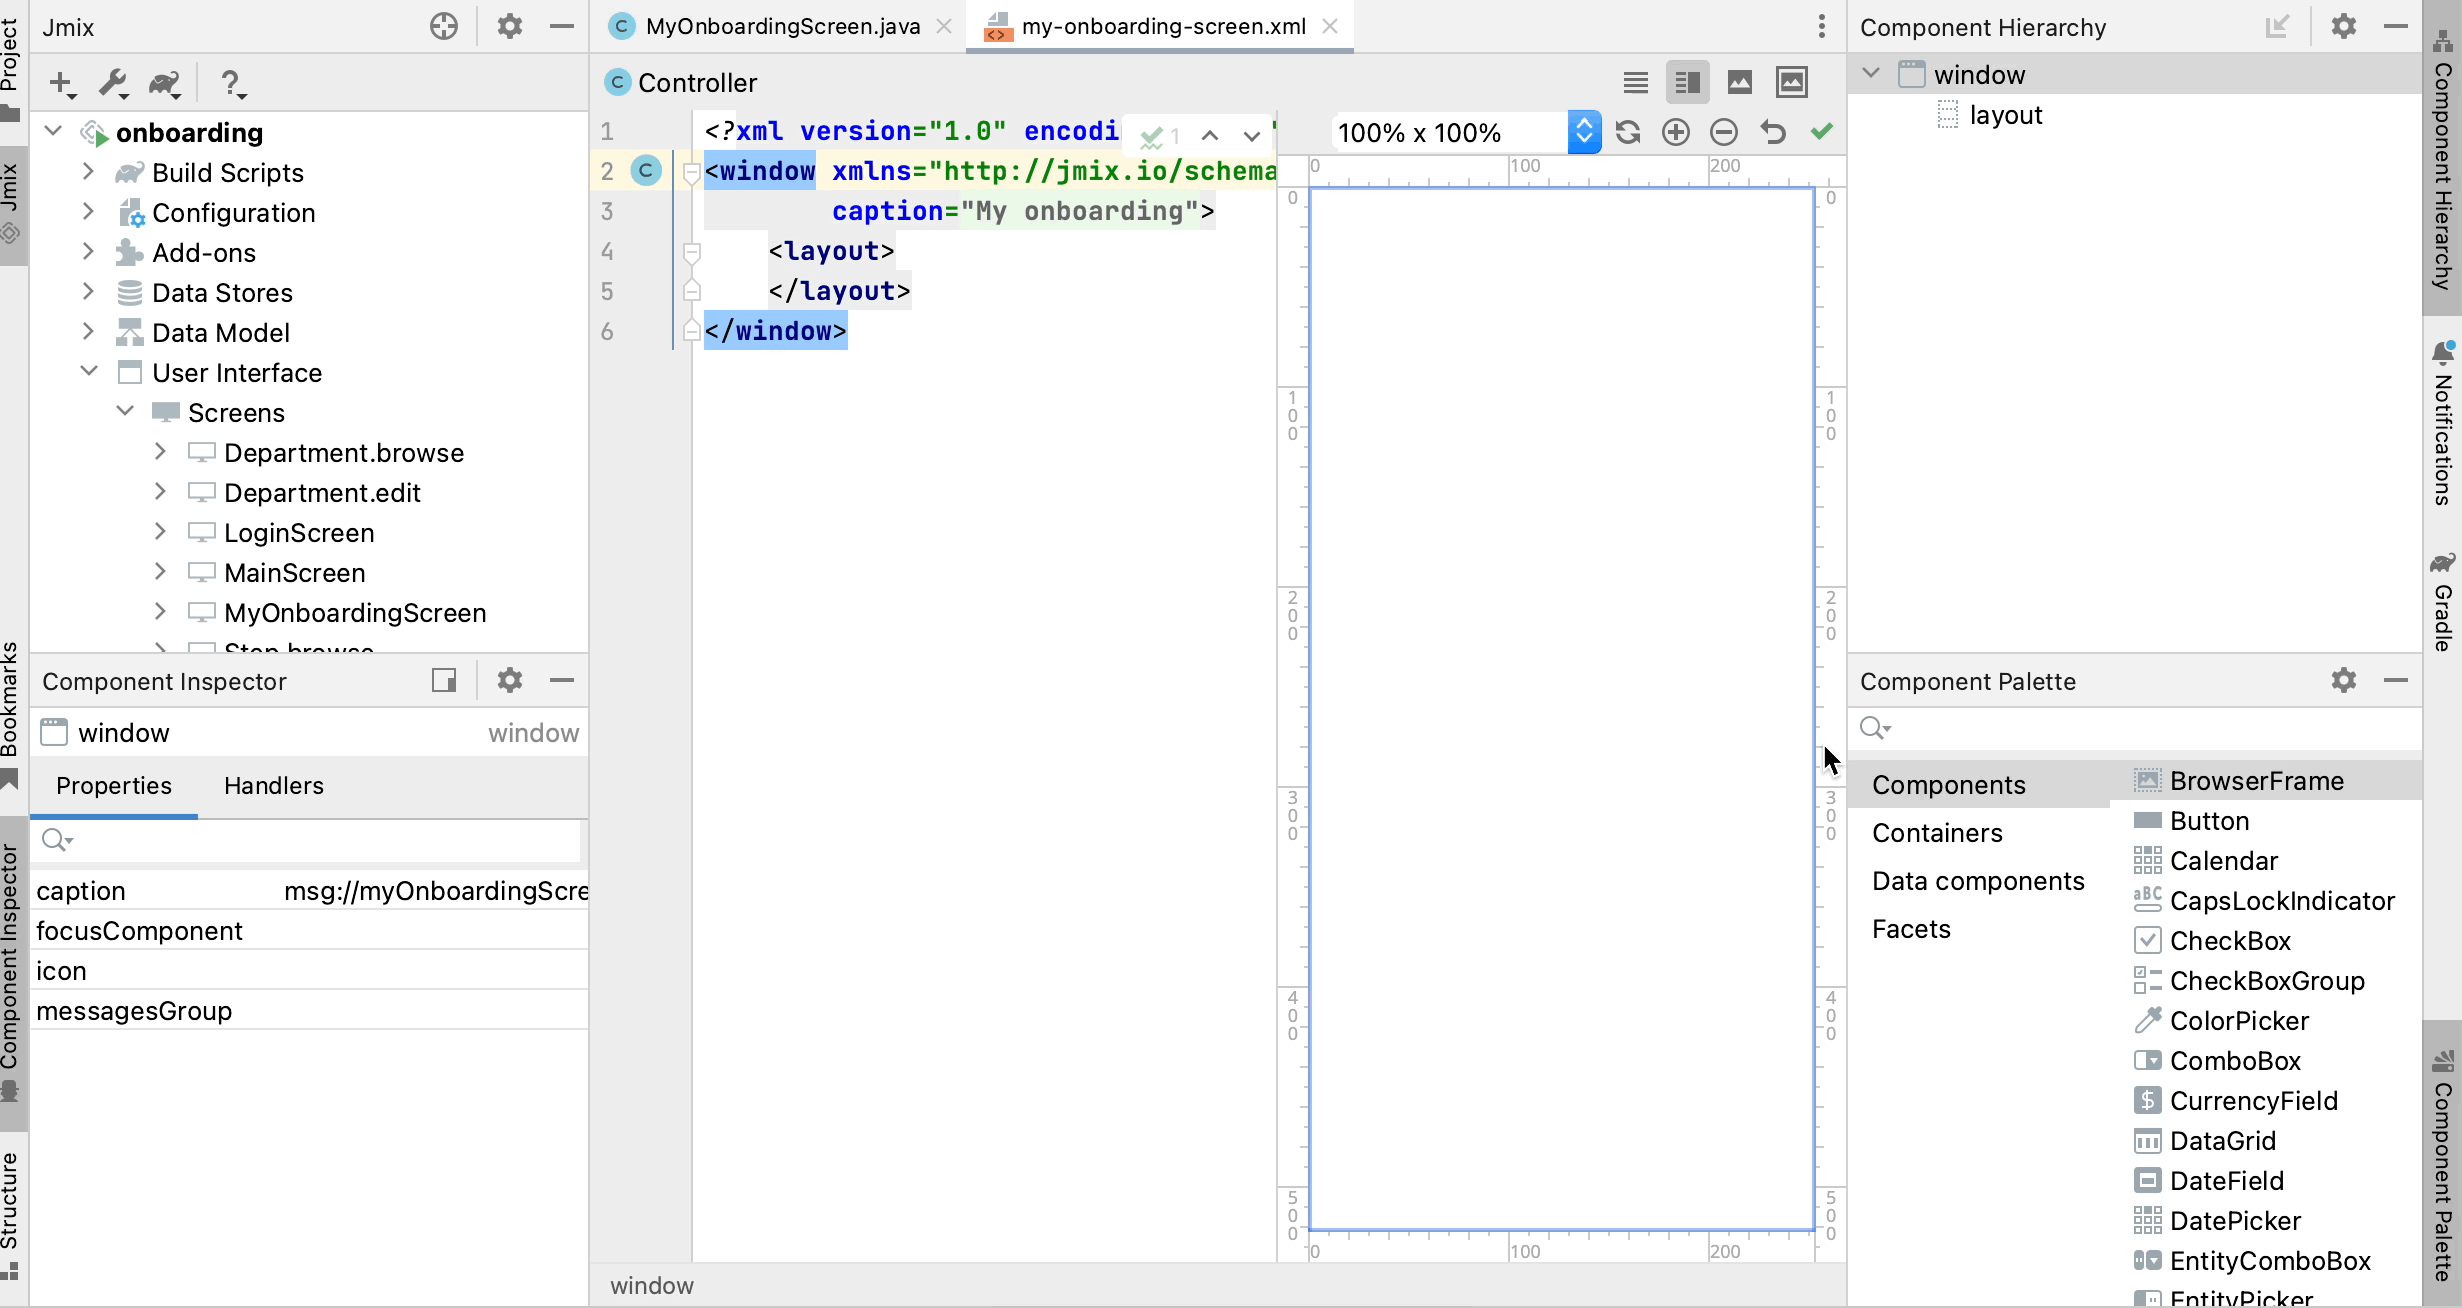The height and width of the screenshot is (1308, 2462).
Task: Click the Jmix settings gear icon
Action: [510, 26]
